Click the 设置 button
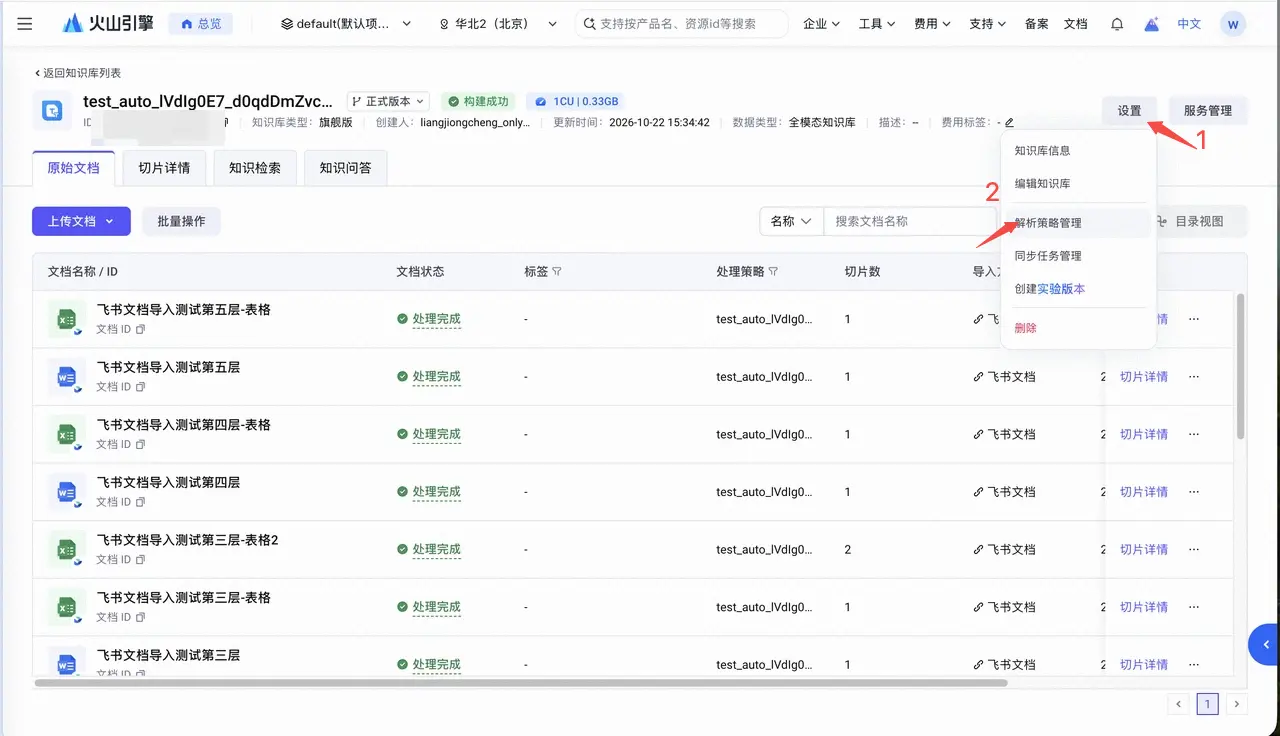 click(x=1129, y=111)
